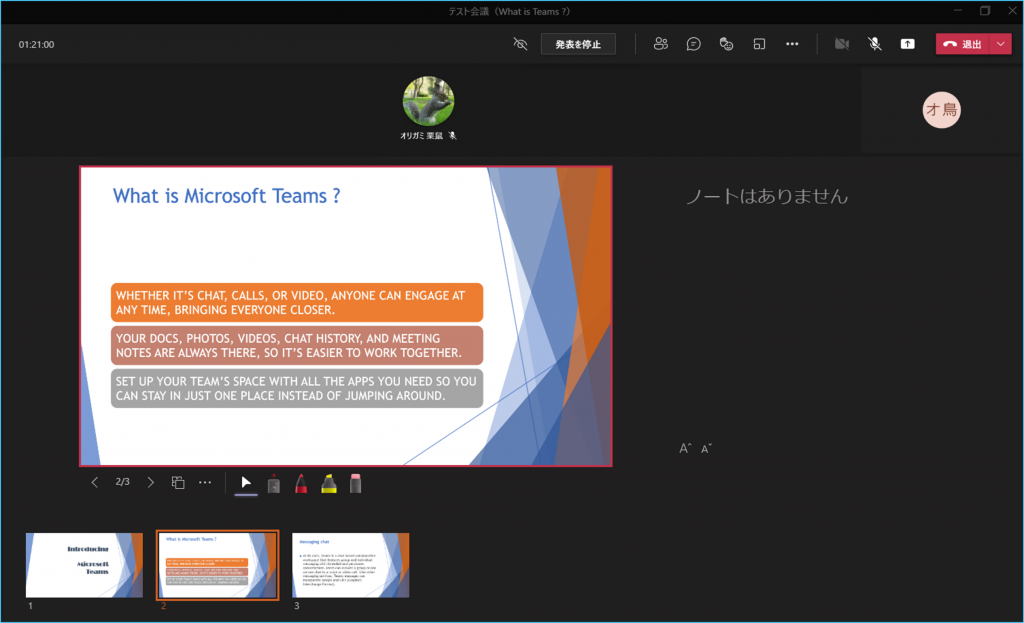Toggle private viewing eye icon

pyautogui.click(x=519, y=44)
